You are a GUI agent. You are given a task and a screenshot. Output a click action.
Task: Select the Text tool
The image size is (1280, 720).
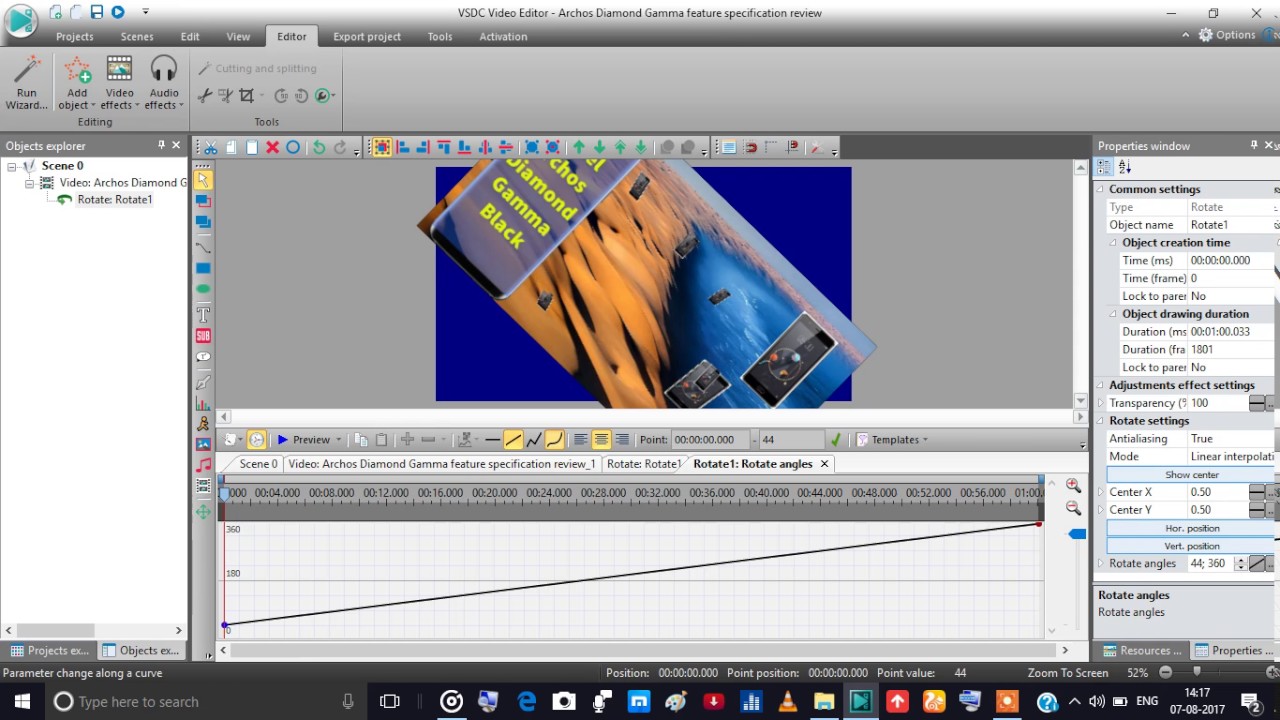pos(203,314)
